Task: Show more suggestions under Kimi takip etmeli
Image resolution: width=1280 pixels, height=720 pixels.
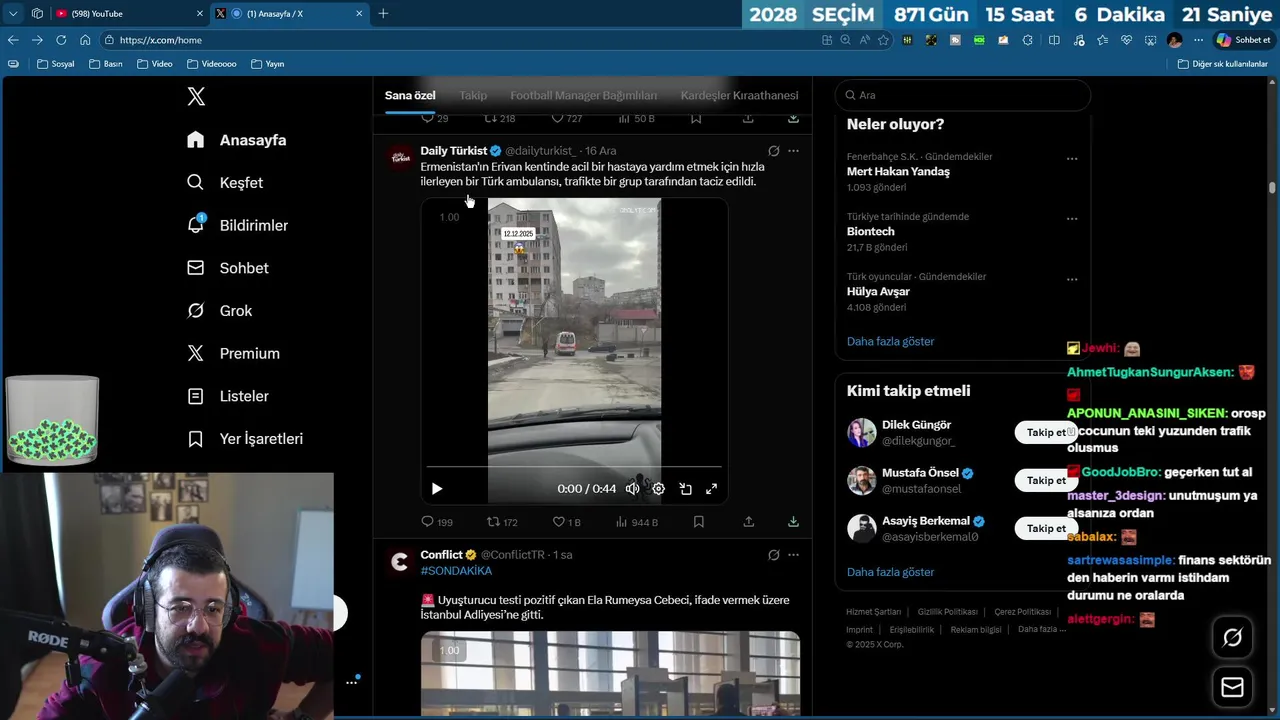Action: coord(890,572)
